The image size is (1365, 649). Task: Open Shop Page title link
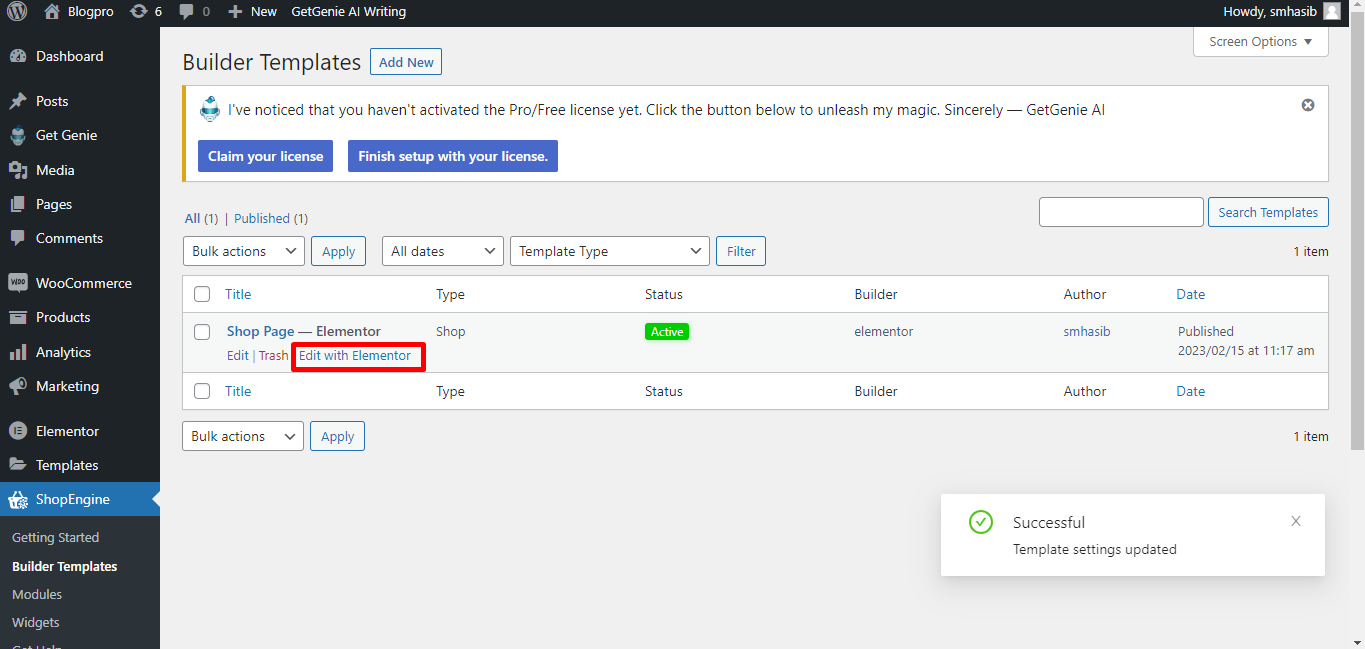(x=260, y=331)
